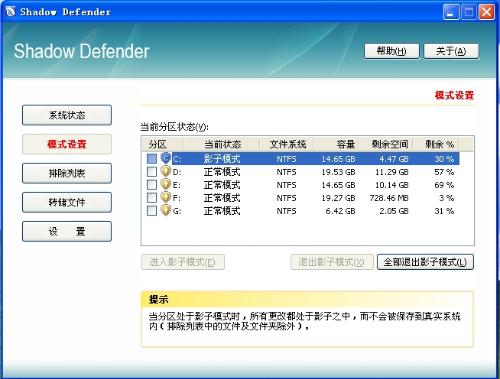Tick the checkbox for partition G:
This screenshot has width=500, height=379.
coord(152,211)
